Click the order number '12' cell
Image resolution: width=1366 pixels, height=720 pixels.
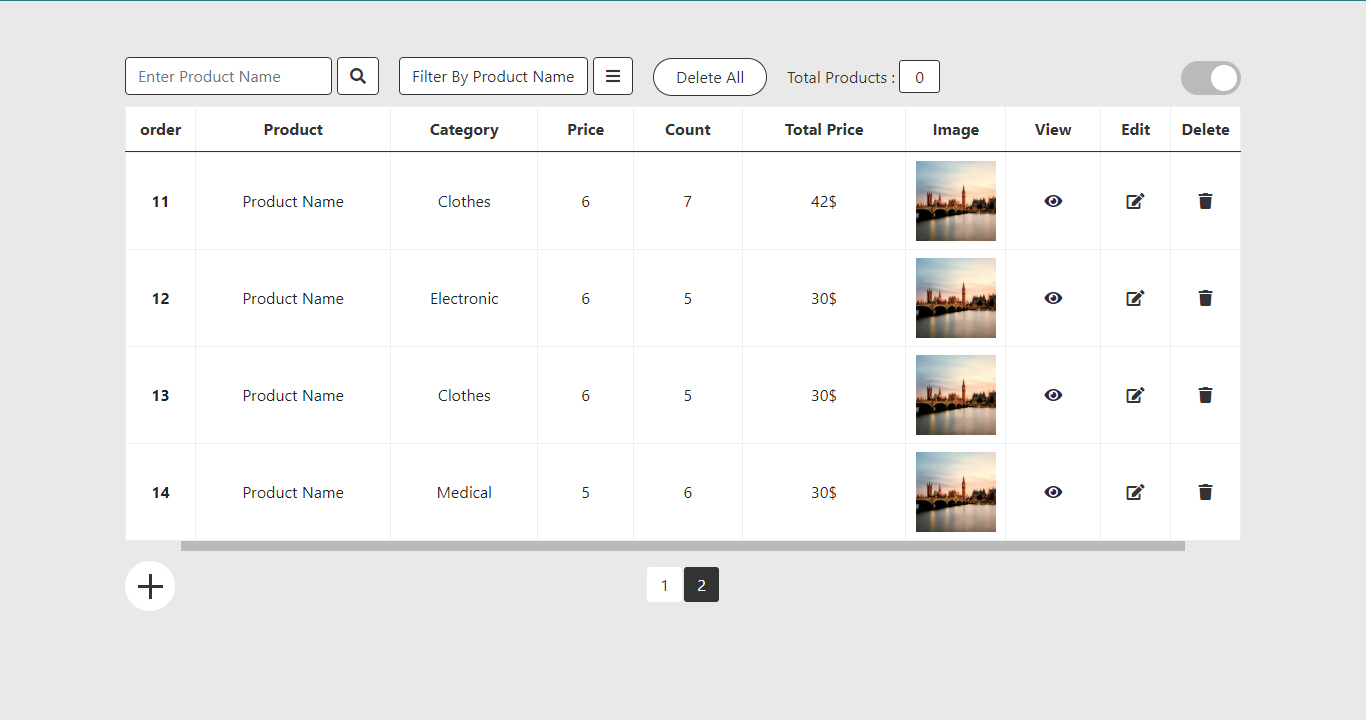[x=161, y=298]
